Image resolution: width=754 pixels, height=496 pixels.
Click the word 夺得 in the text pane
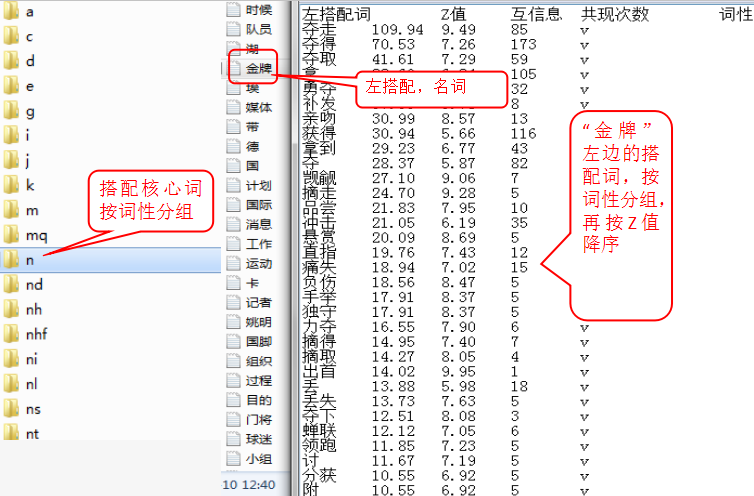(x=319, y=44)
